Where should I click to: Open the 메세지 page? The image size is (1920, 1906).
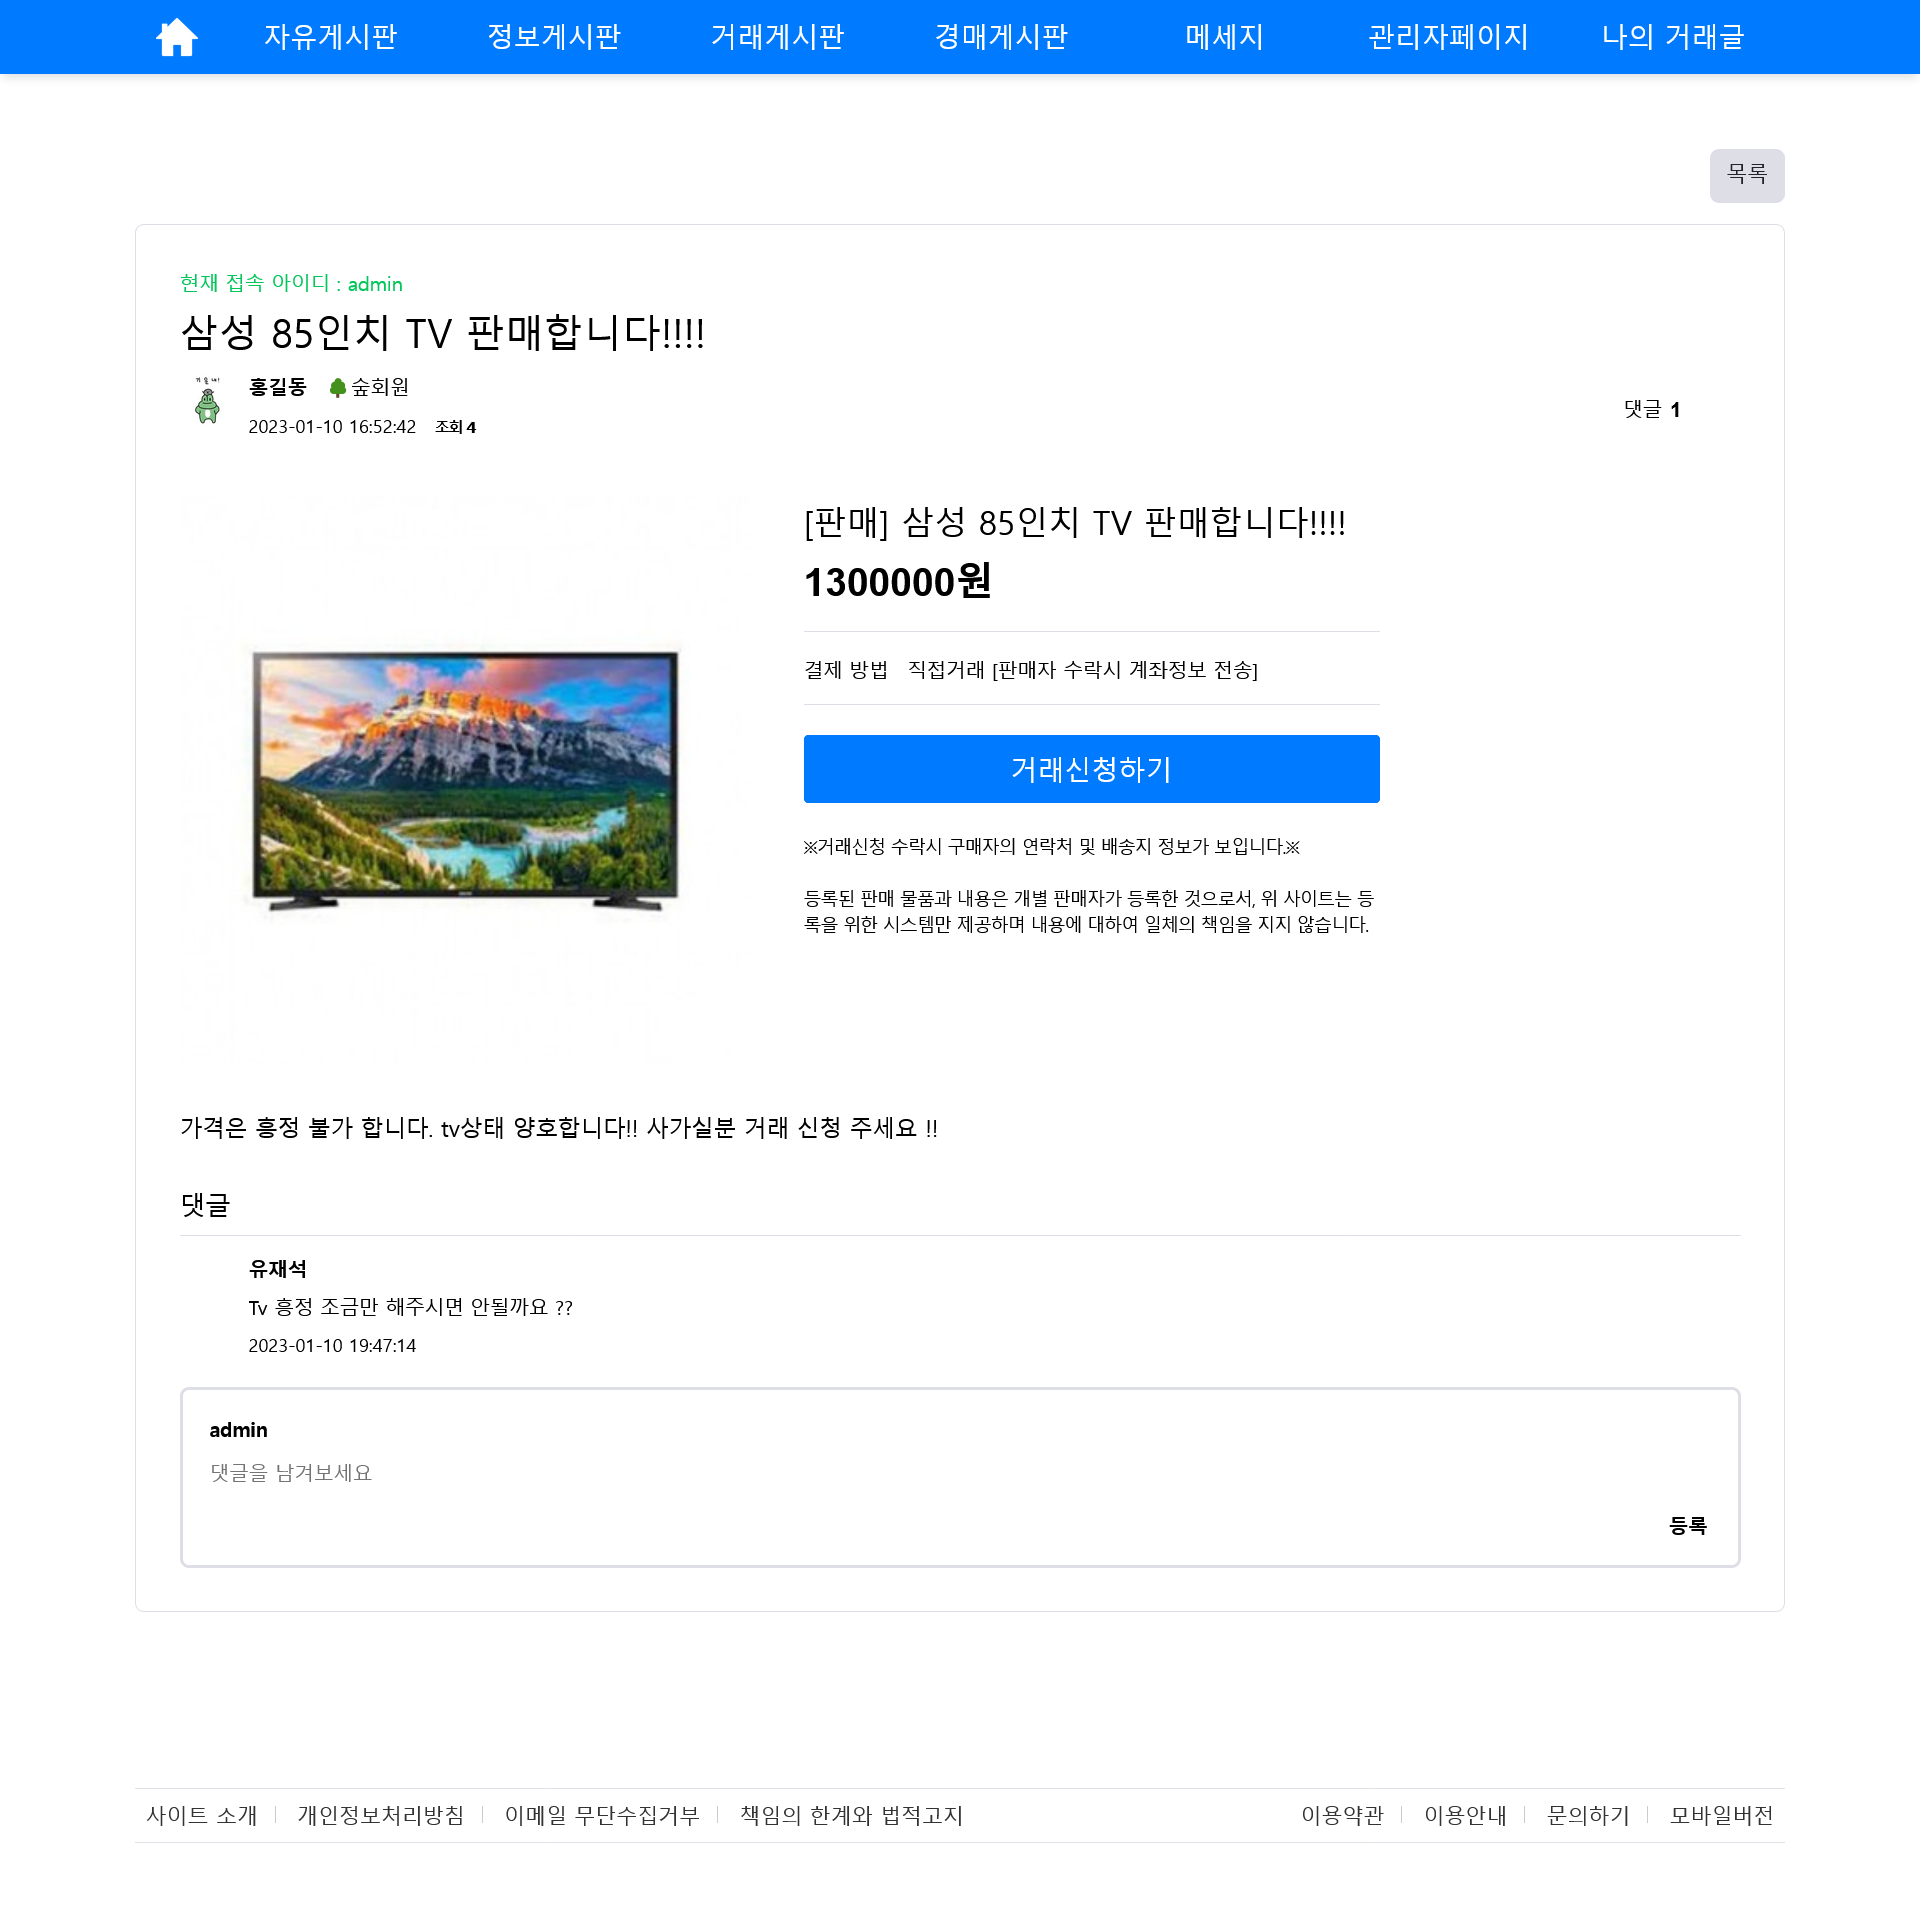pos(1222,37)
